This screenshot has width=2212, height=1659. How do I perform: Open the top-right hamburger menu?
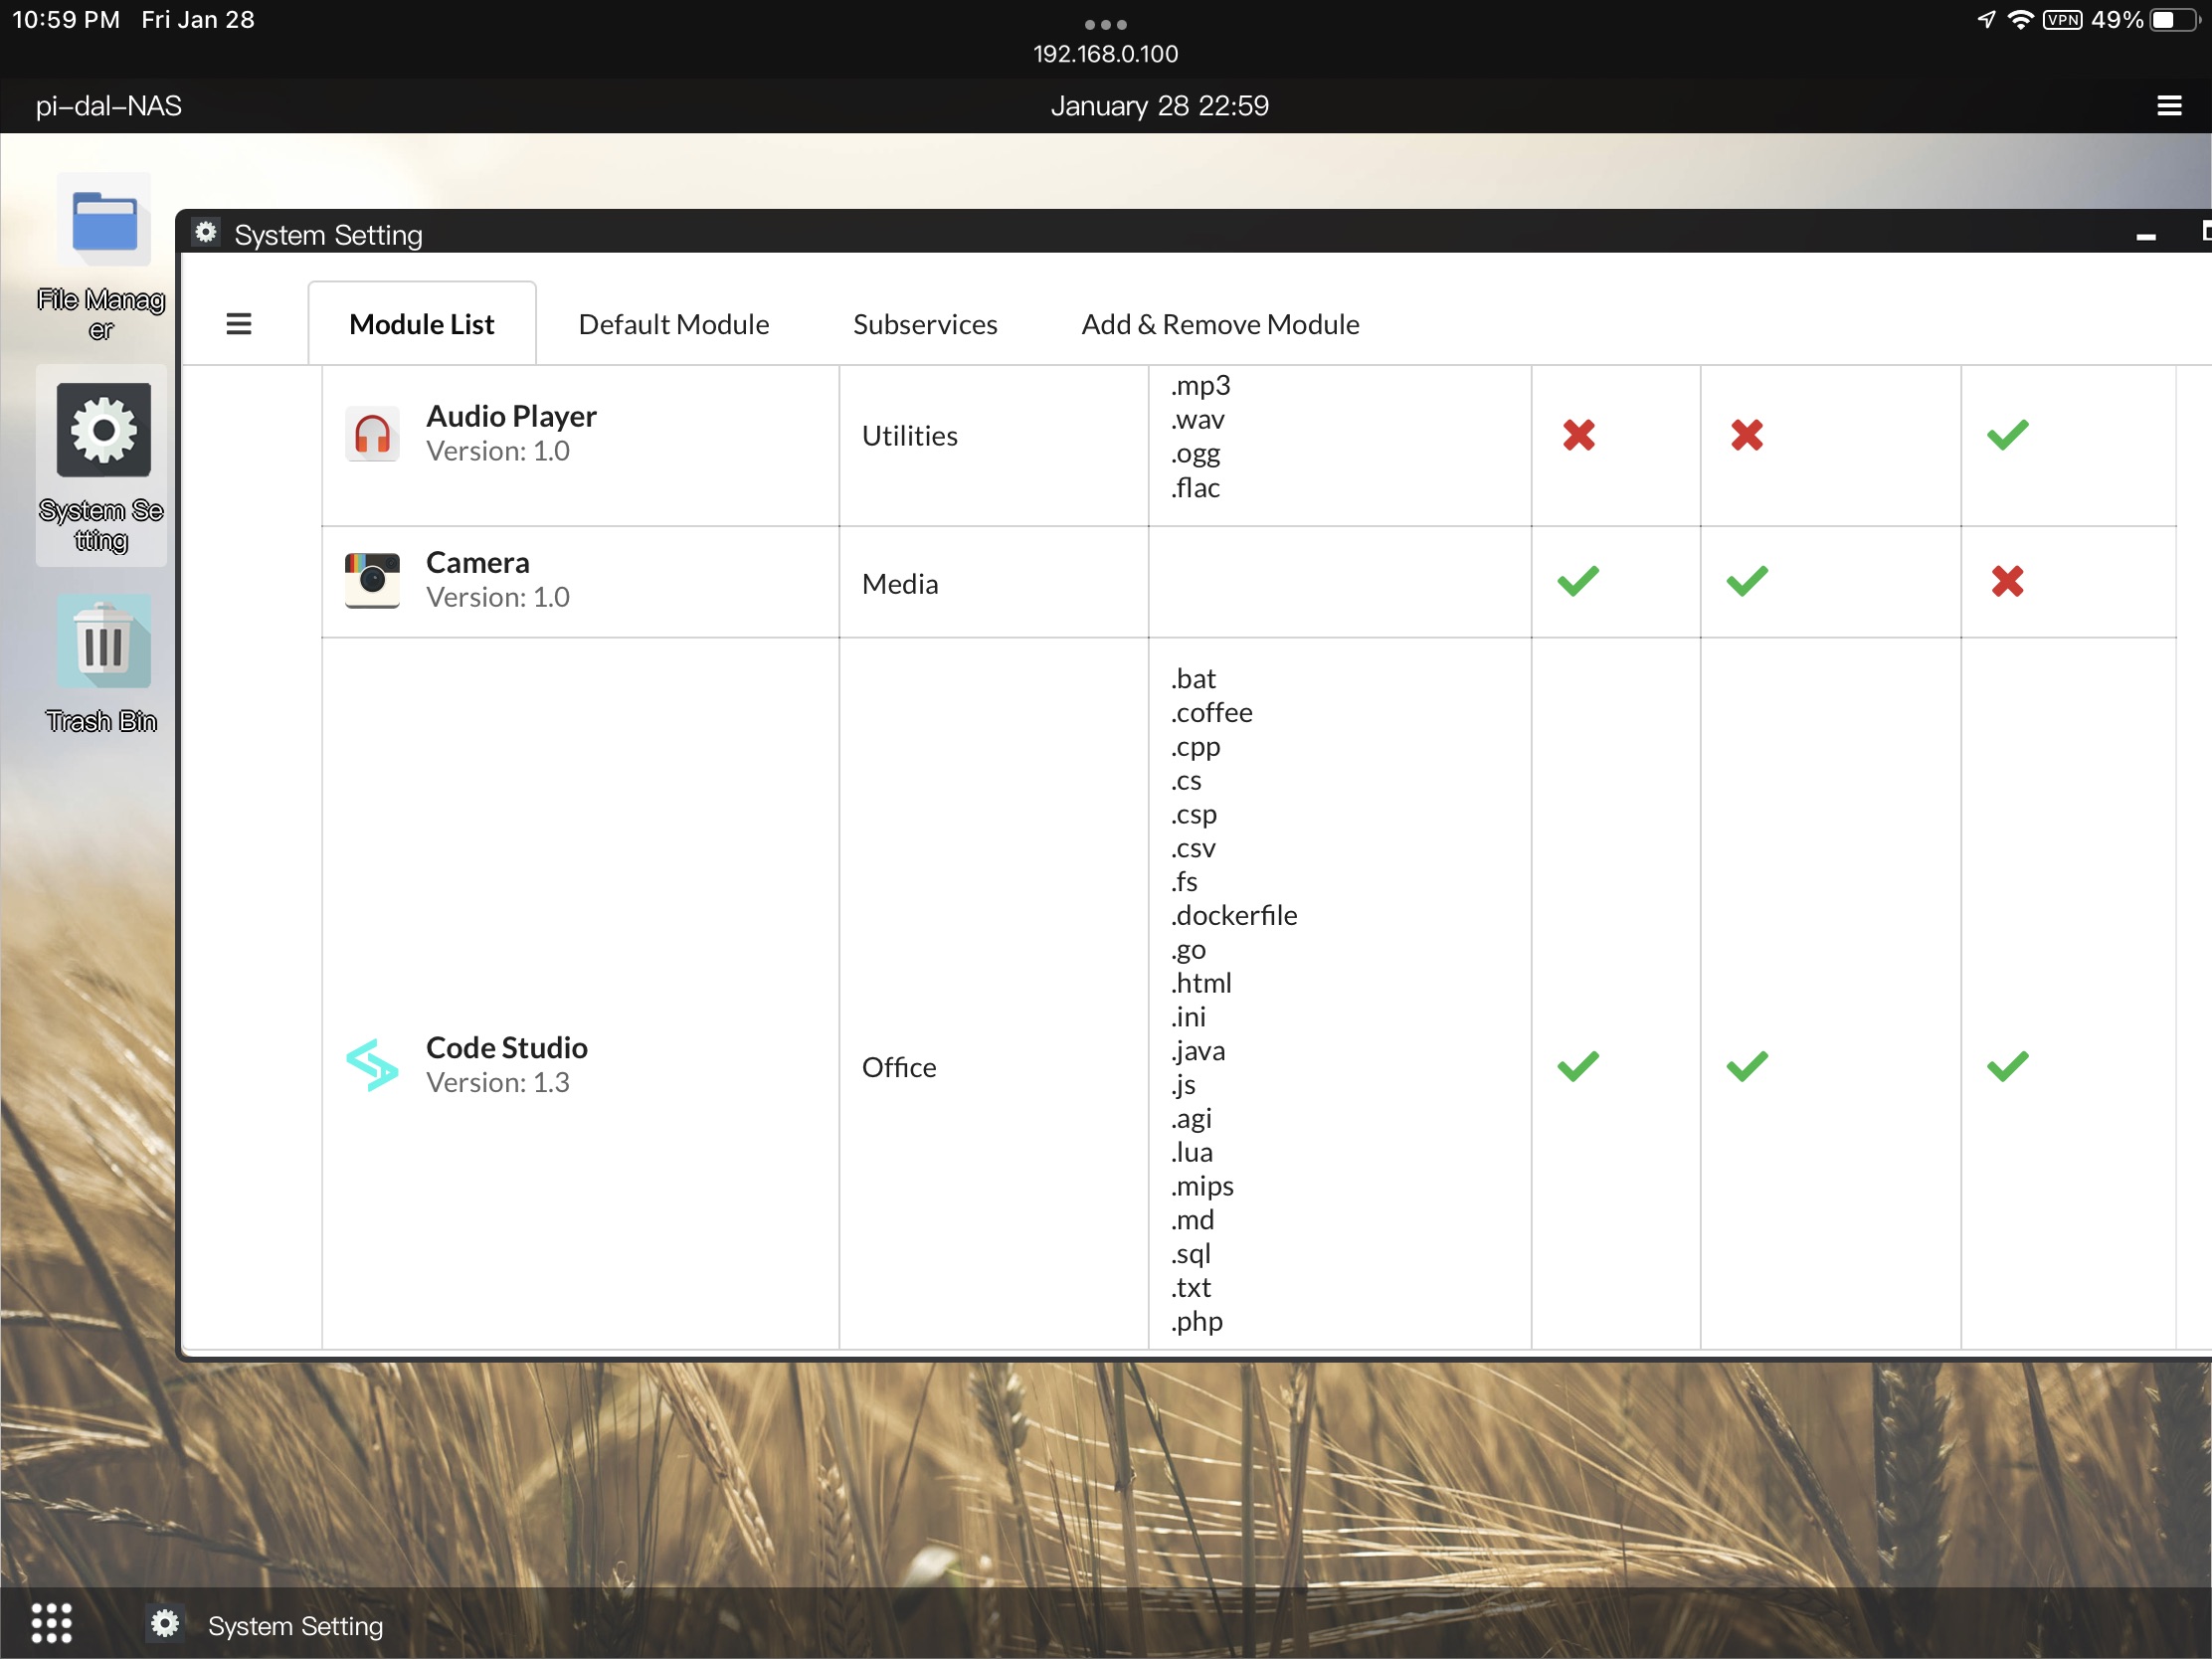2169,106
